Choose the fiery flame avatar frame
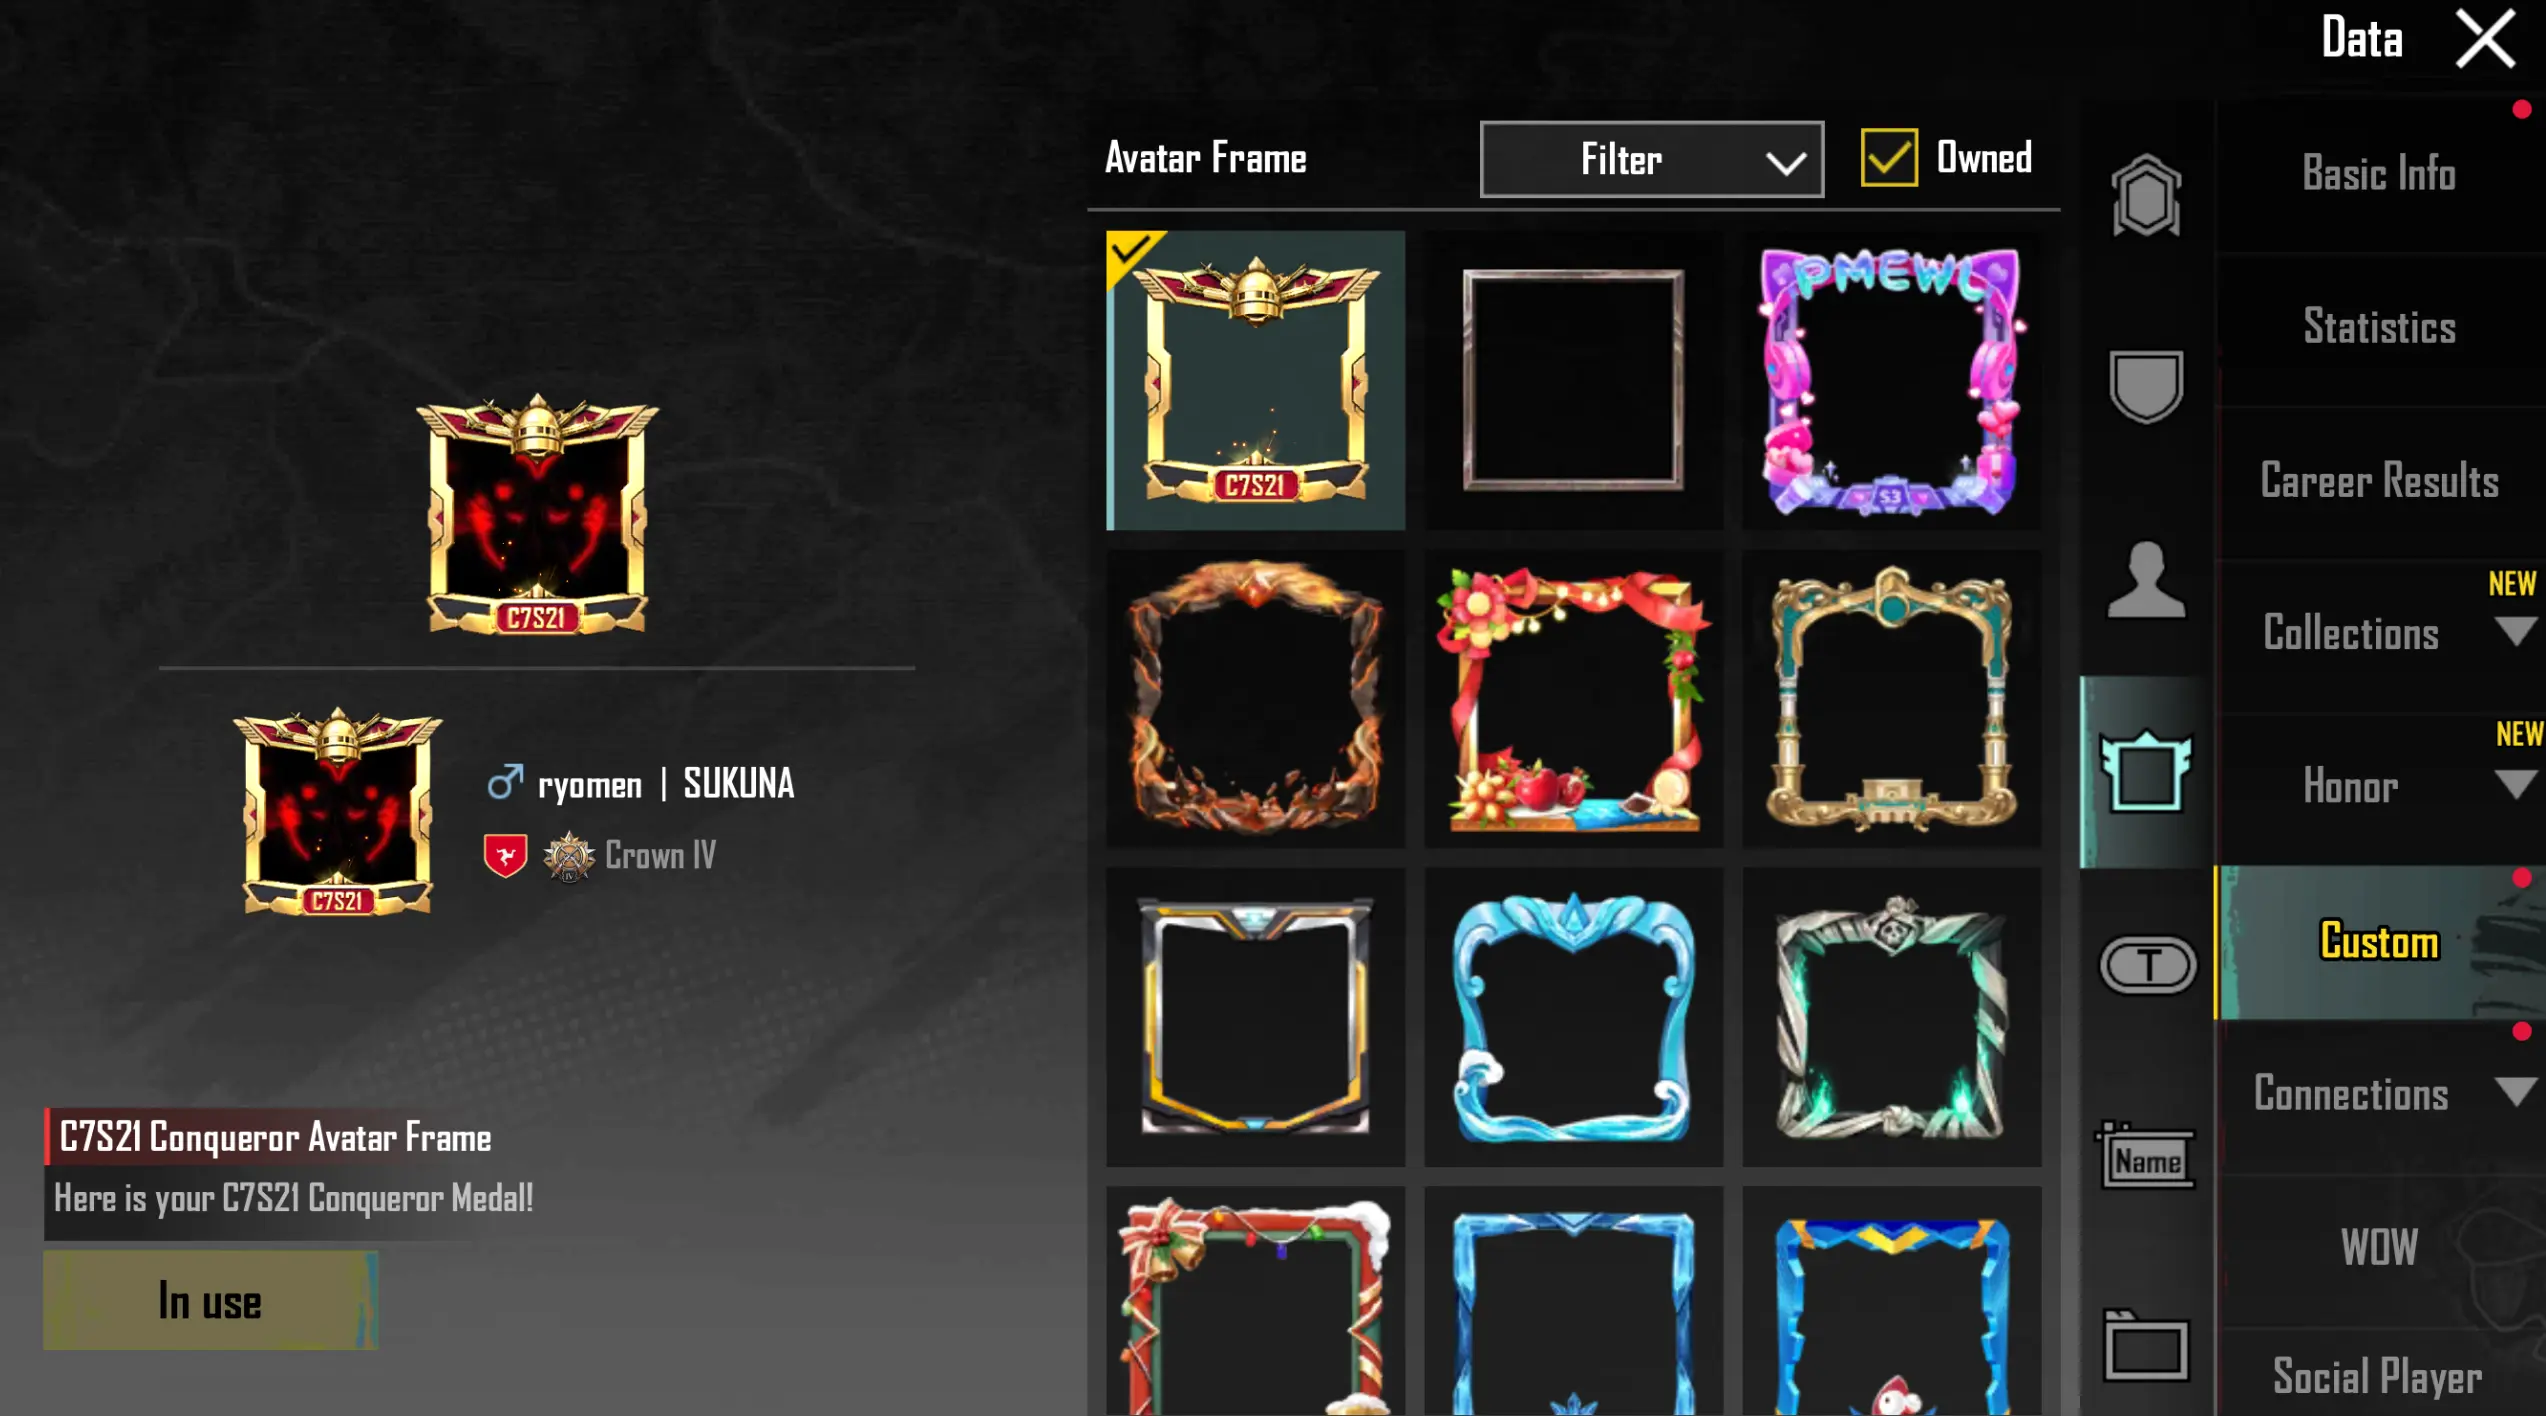 click(1255, 698)
